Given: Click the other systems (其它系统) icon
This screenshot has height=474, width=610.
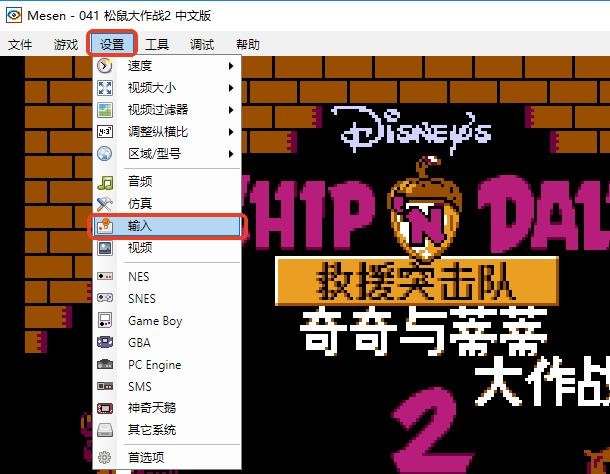Looking at the screenshot, I should coord(105,430).
